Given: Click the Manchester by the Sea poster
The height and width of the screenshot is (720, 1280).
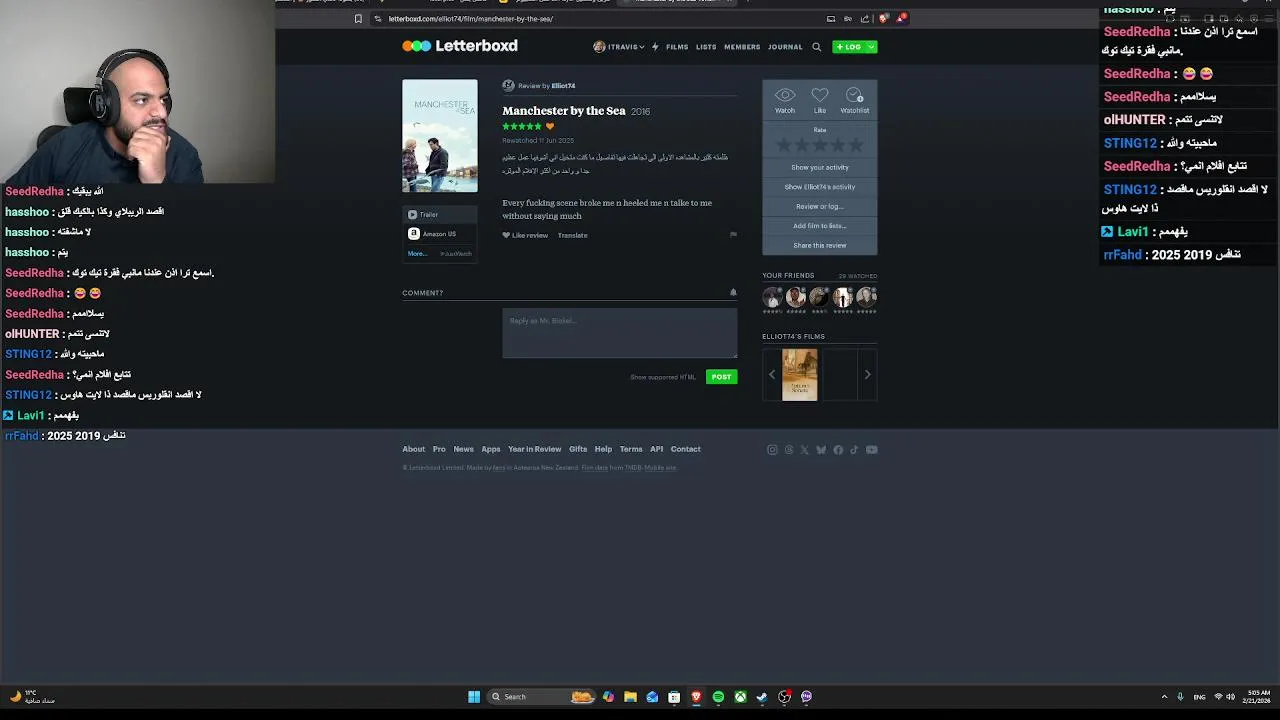Looking at the screenshot, I should click(x=440, y=136).
